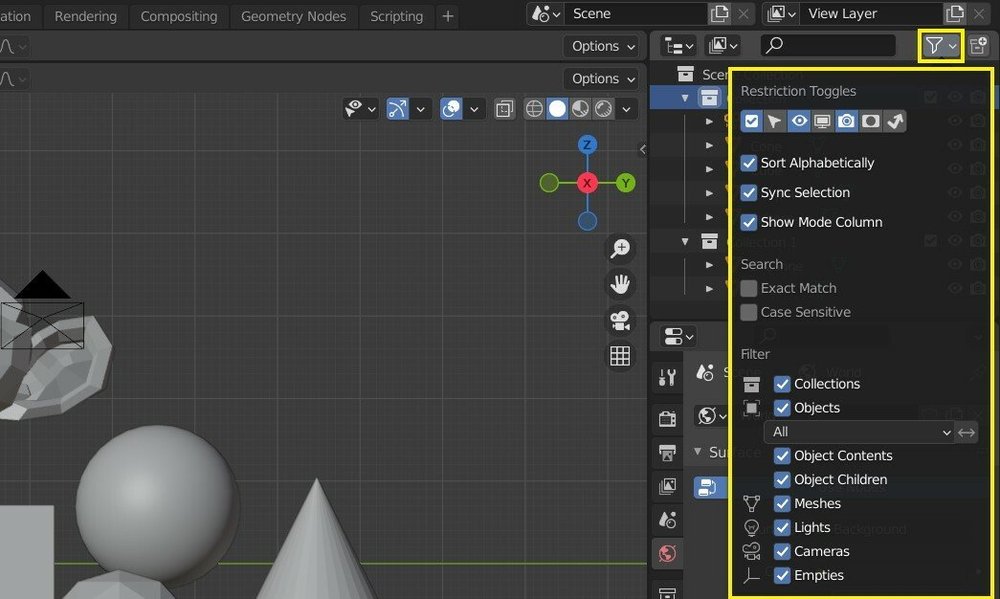This screenshot has height=599, width=1000.
Task: Open the viewport Options dropdown
Action: tap(603, 46)
